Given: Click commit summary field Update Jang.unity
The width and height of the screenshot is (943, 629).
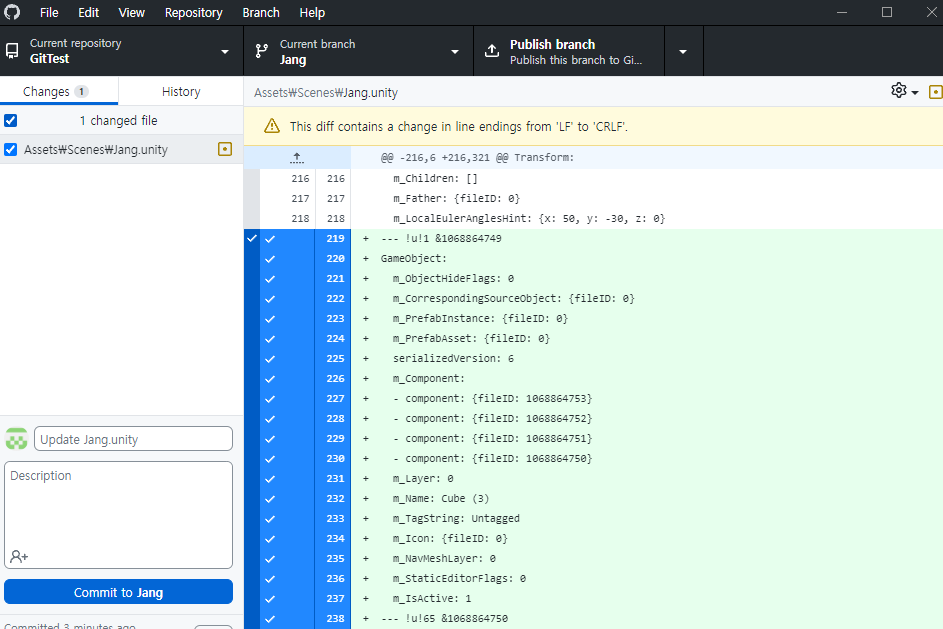Looking at the screenshot, I should click(x=134, y=439).
